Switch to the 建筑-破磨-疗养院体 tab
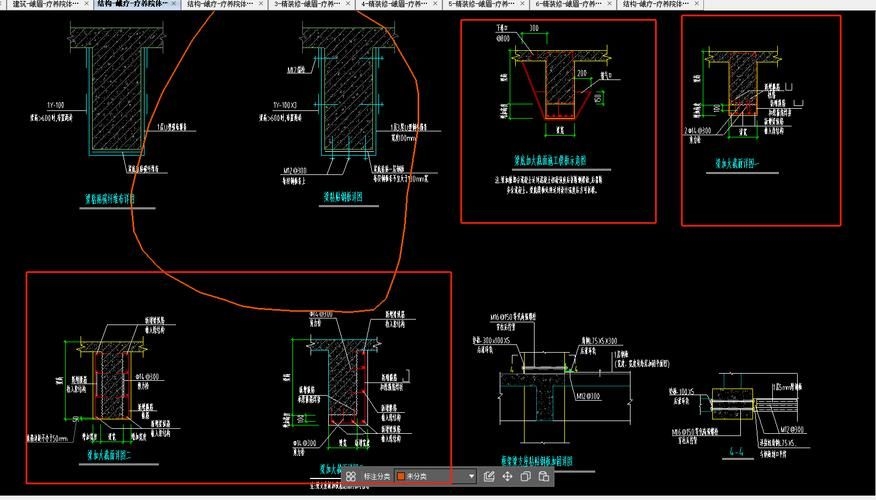876x500 pixels. [45, 4]
